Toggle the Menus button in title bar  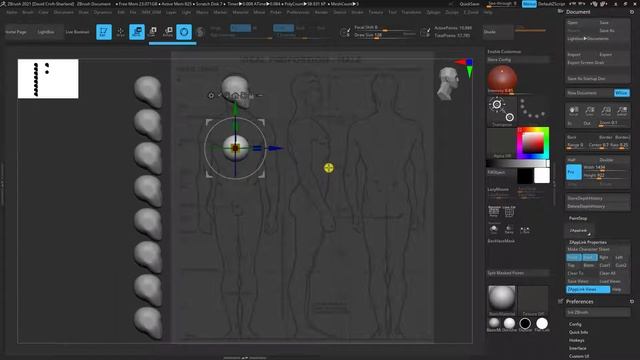pyautogui.click(x=529, y=4)
